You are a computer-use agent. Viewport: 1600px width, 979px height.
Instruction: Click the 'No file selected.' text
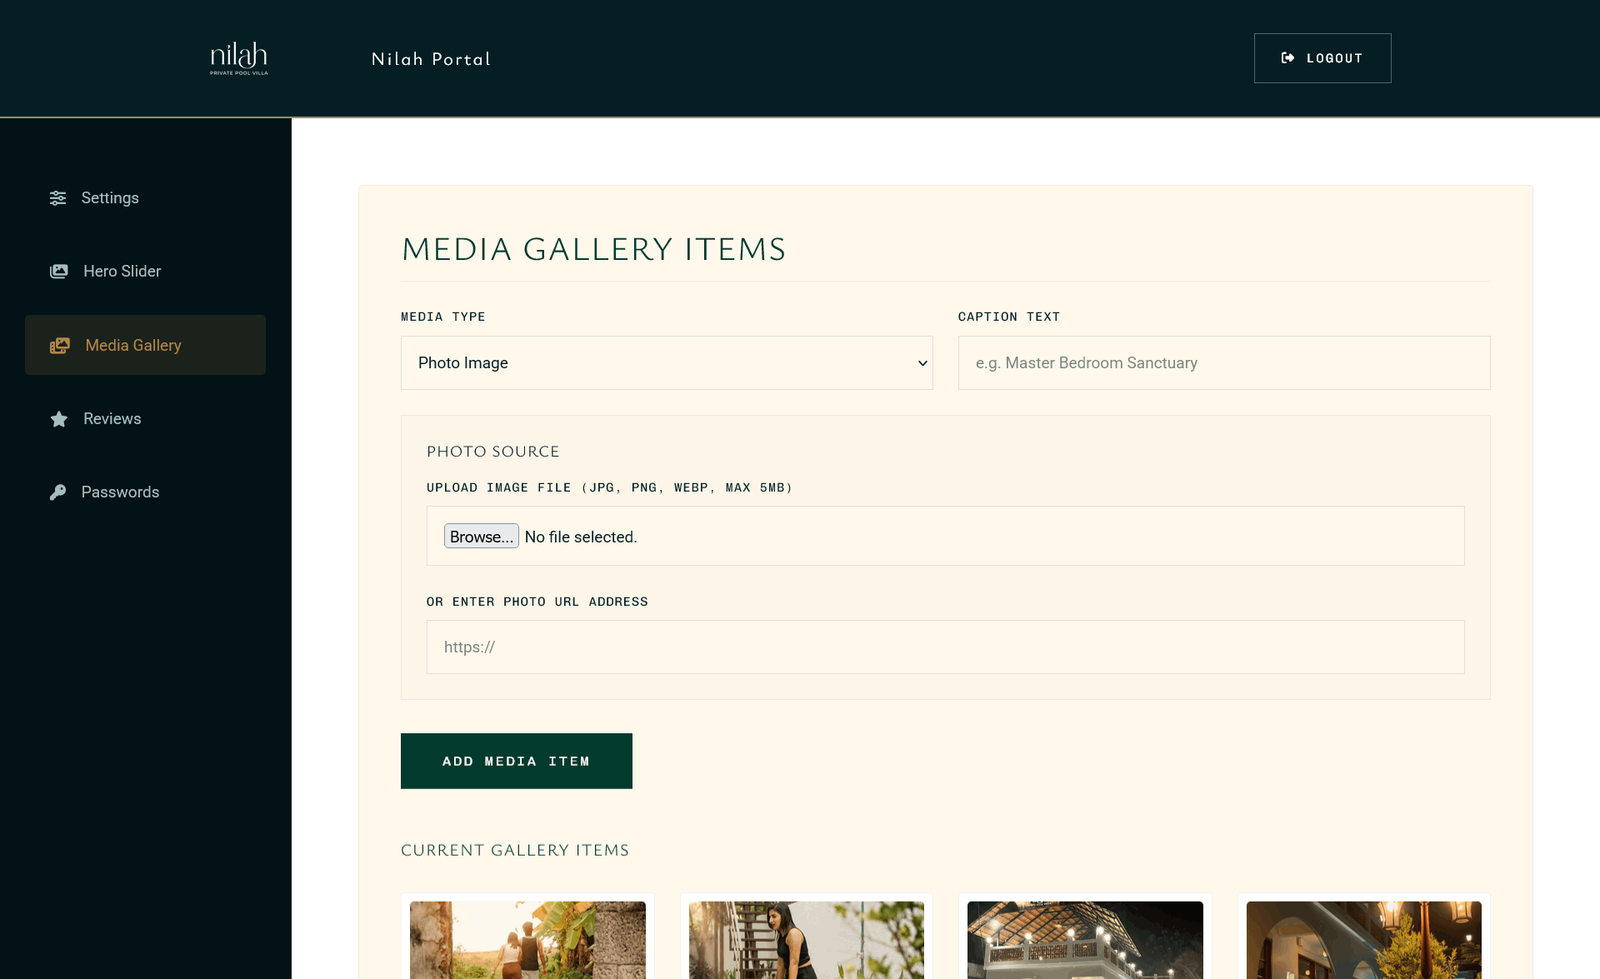(581, 537)
